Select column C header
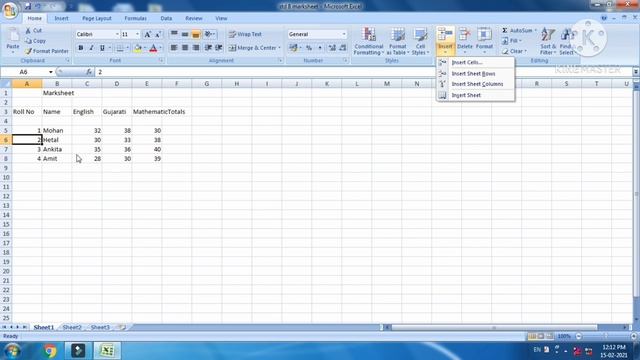Screen dimensions: 640x360 pos(87,84)
